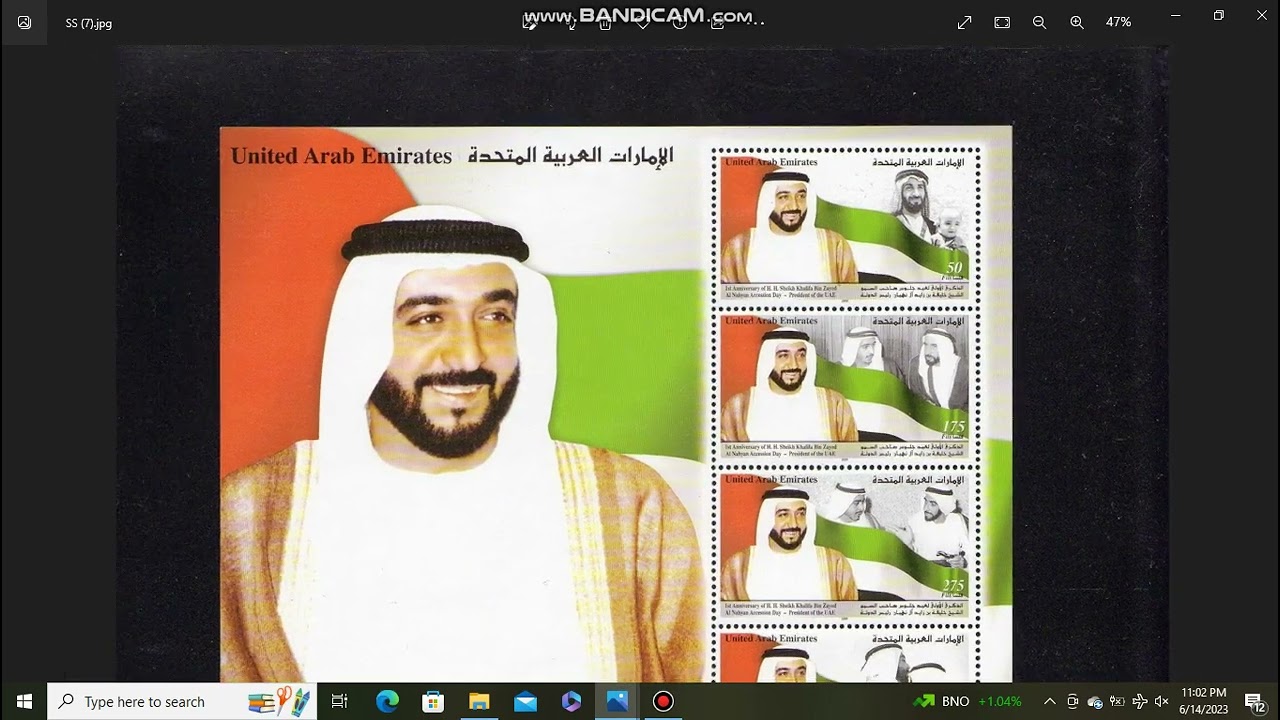Open the purple hexagon app on the taskbar
This screenshot has height=720, width=1280.
coord(571,701)
